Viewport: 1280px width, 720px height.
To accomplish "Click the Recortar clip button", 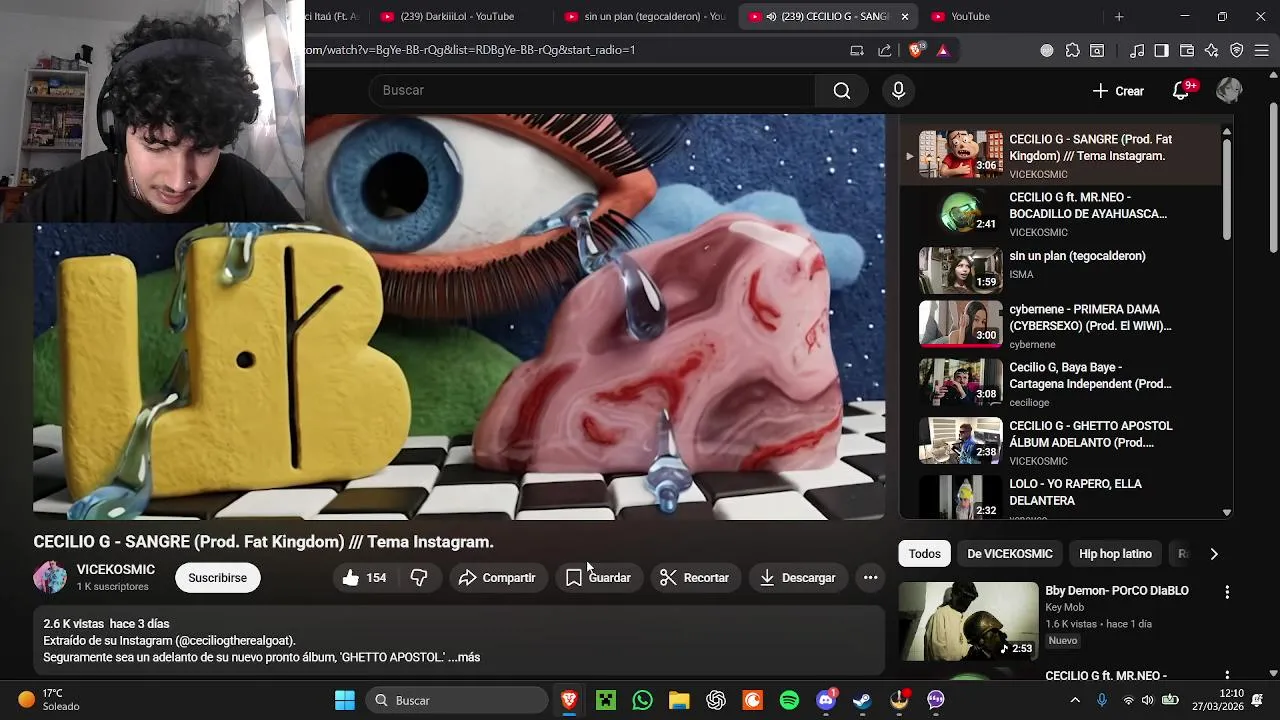I will click(x=694, y=578).
